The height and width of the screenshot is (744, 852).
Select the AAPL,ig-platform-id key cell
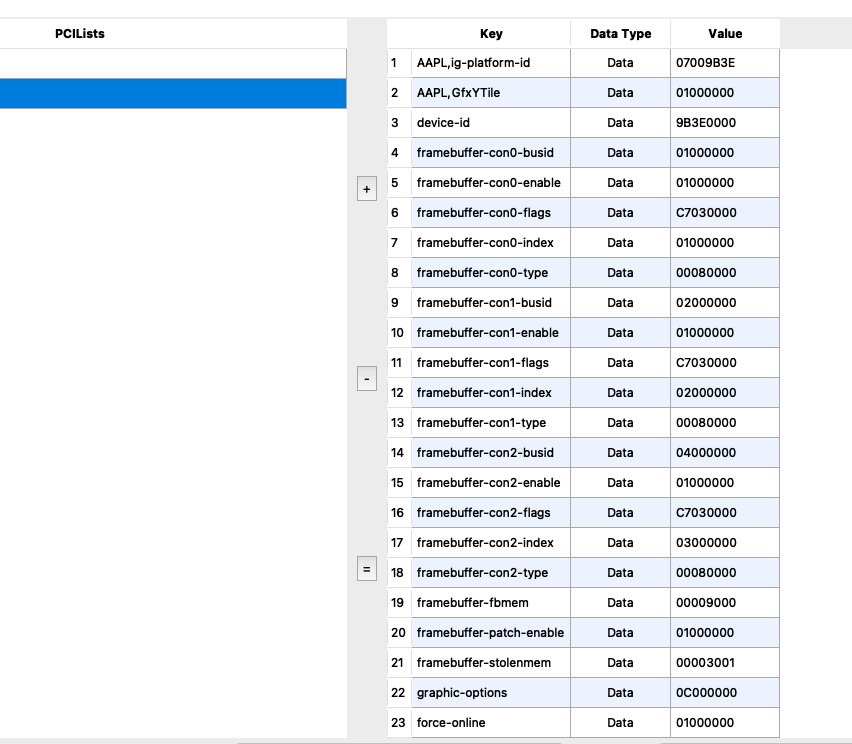(x=491, y=63)
